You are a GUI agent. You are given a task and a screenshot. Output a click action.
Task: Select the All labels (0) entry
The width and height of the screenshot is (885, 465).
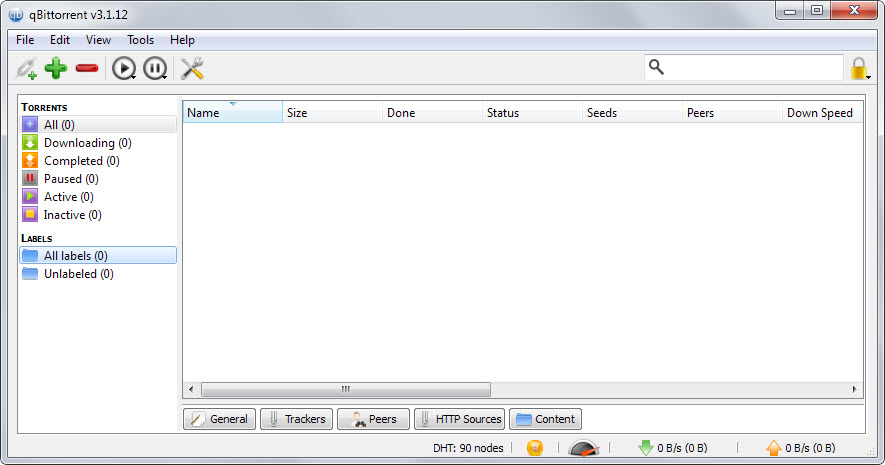tap(98, 256)
